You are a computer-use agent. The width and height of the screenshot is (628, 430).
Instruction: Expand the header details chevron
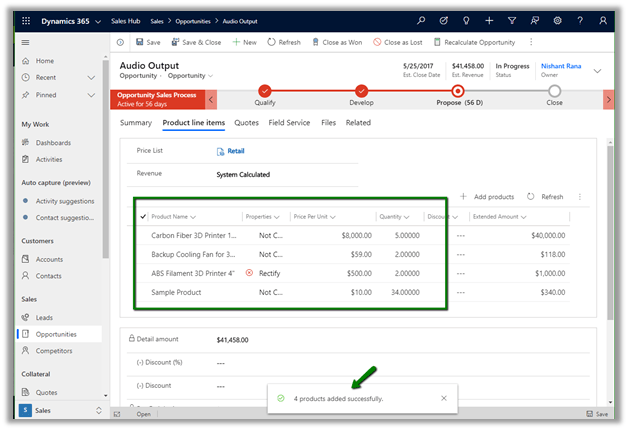pos(598,71)
